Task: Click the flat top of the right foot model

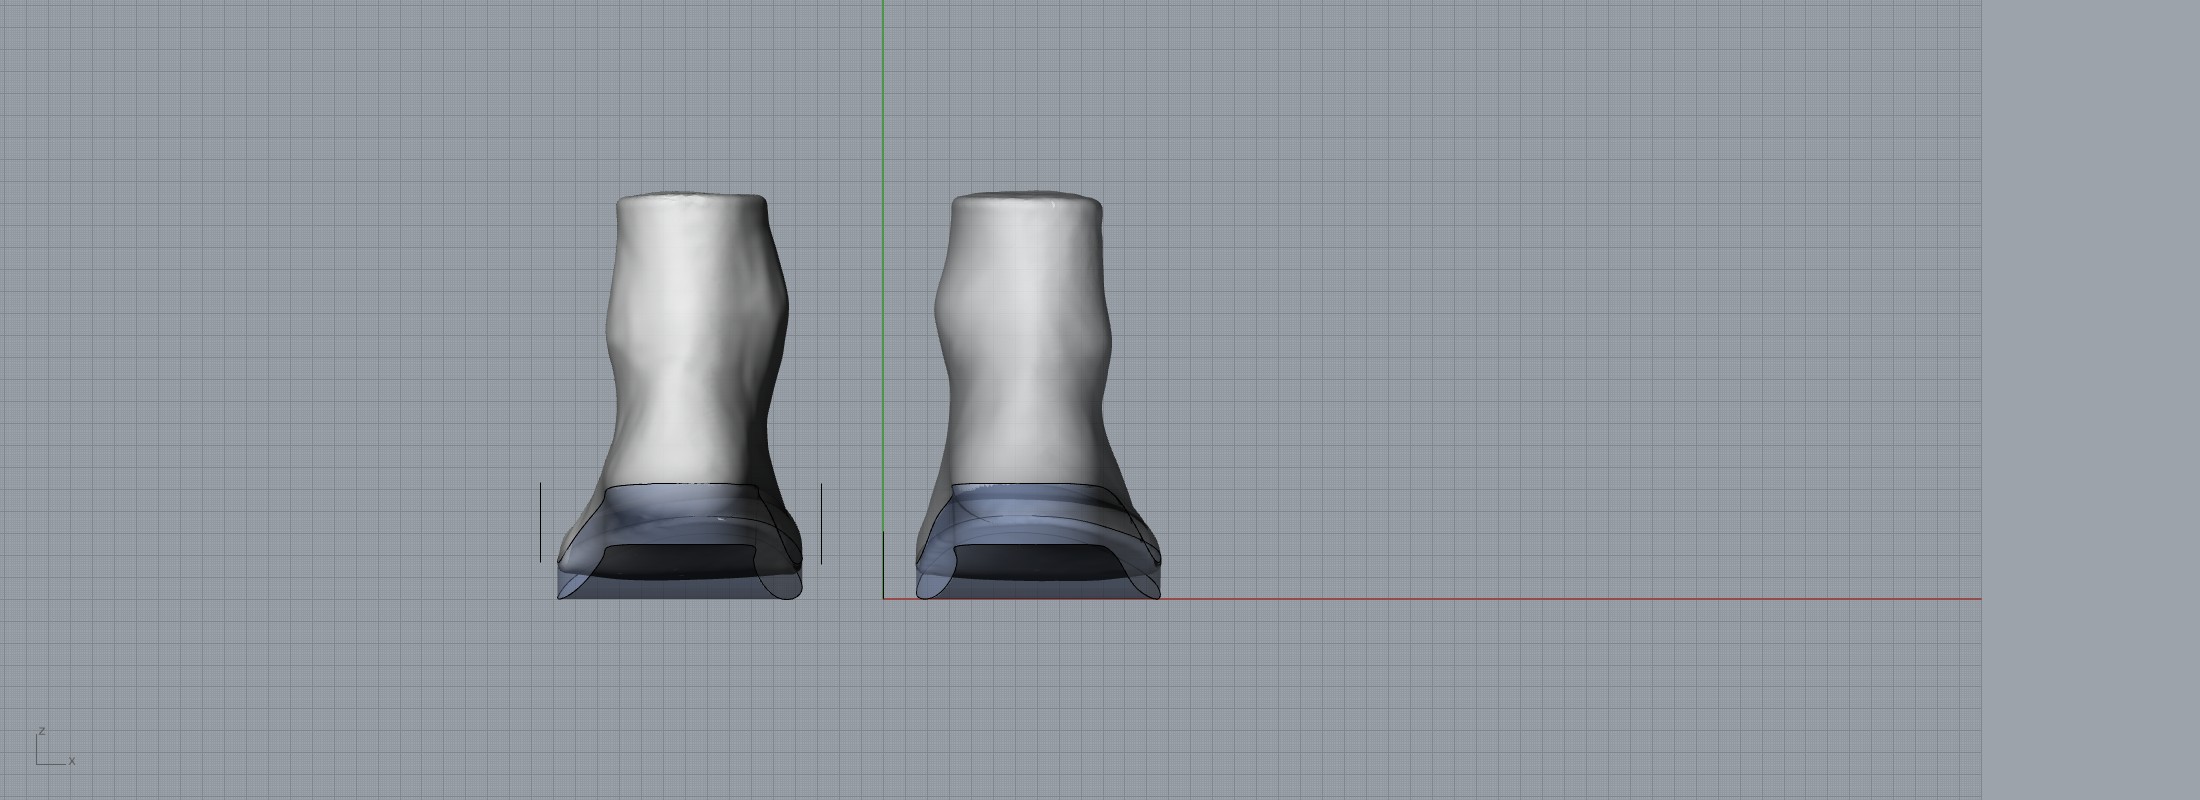Action: pyautogui.click(x=1027, y=198)
